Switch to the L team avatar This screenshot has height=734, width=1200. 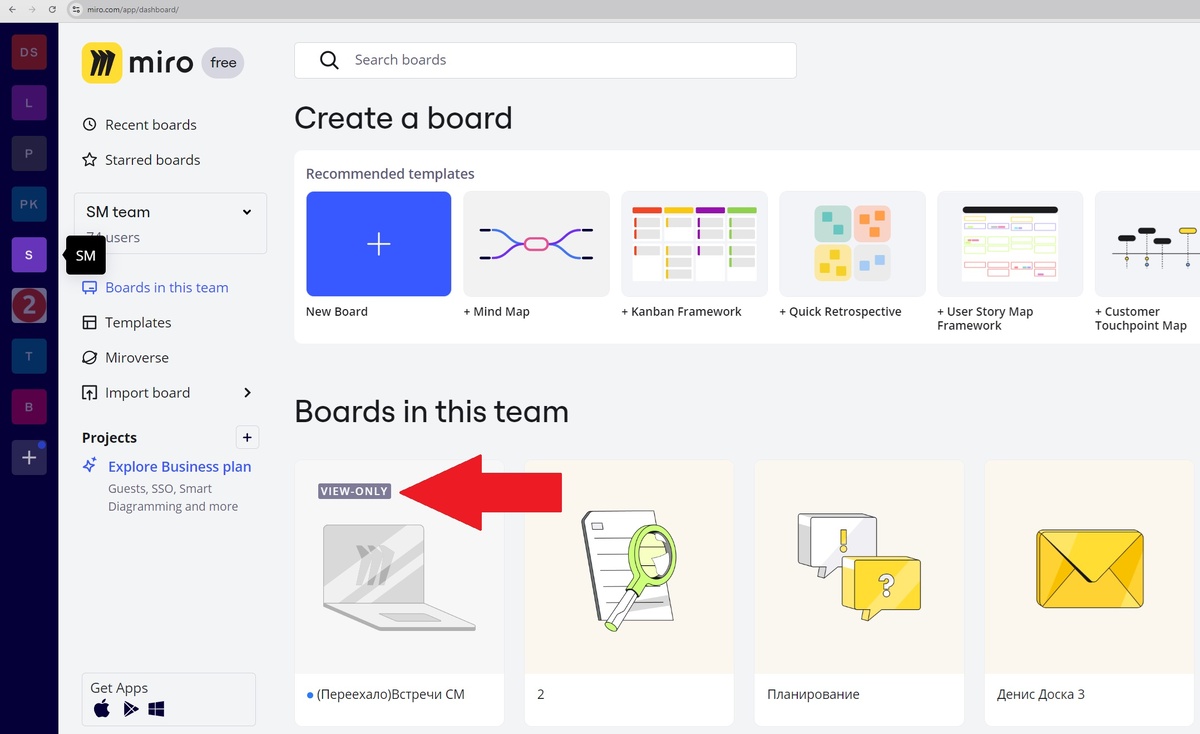(x=29, y=103)
